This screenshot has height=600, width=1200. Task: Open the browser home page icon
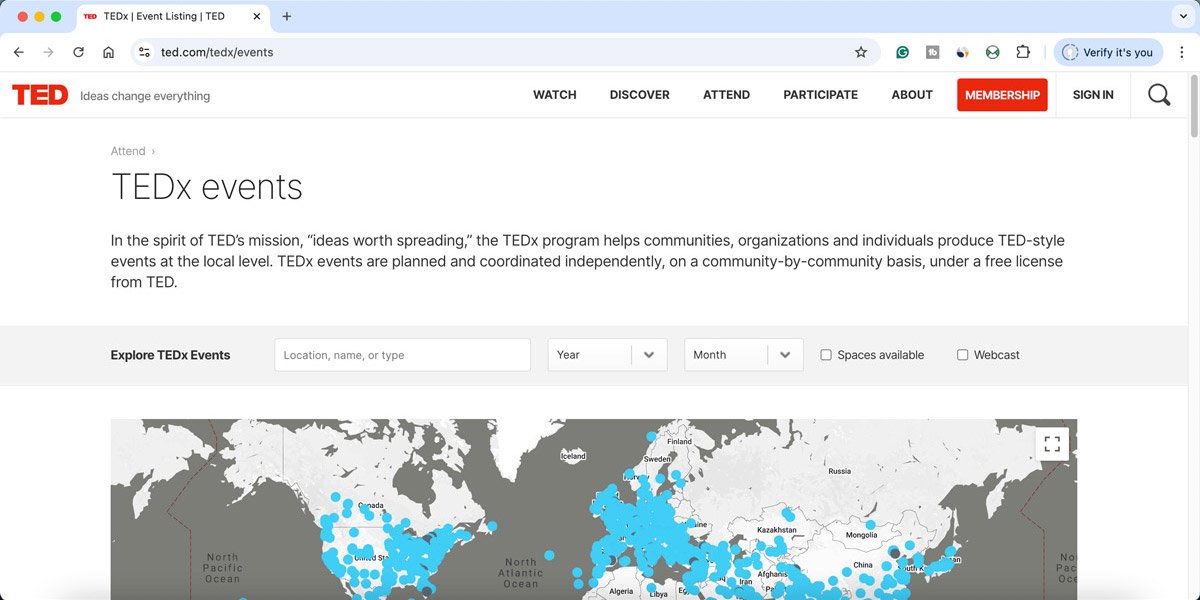pos(108,52)
